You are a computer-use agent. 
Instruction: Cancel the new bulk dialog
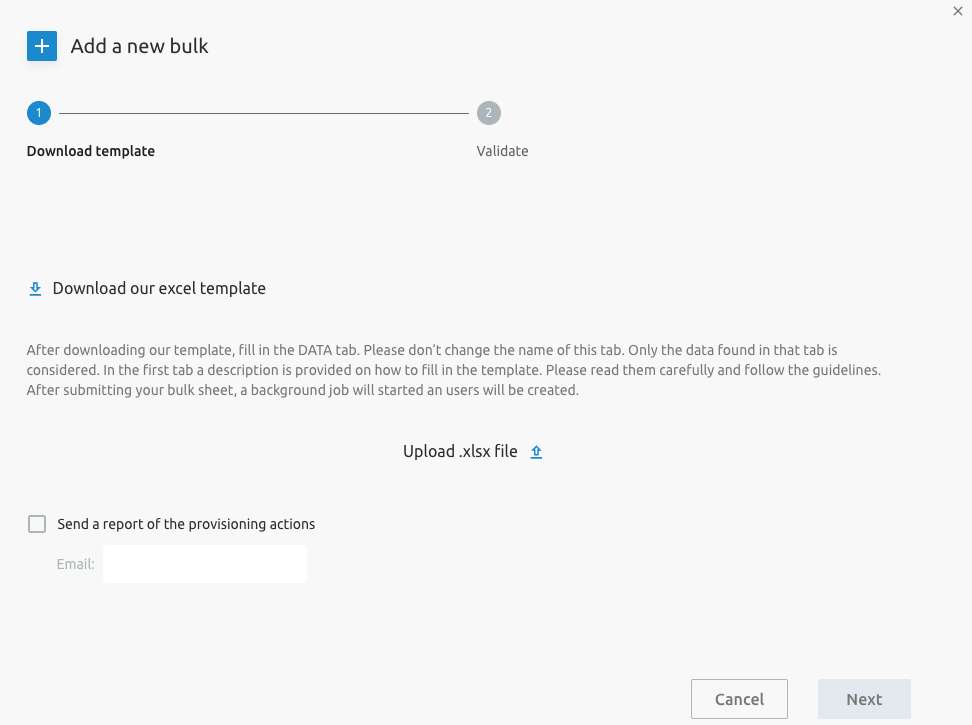point(740,699)
